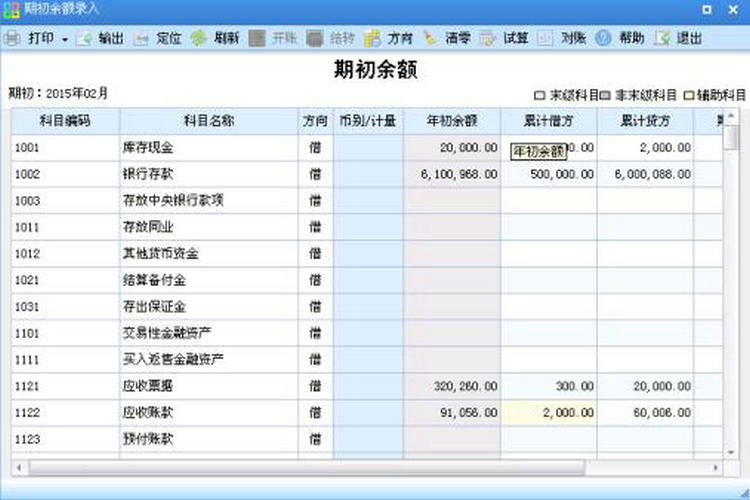Click the 末级科目 legend box
This screenshot has height=500, width=750.
coord(539,96)
